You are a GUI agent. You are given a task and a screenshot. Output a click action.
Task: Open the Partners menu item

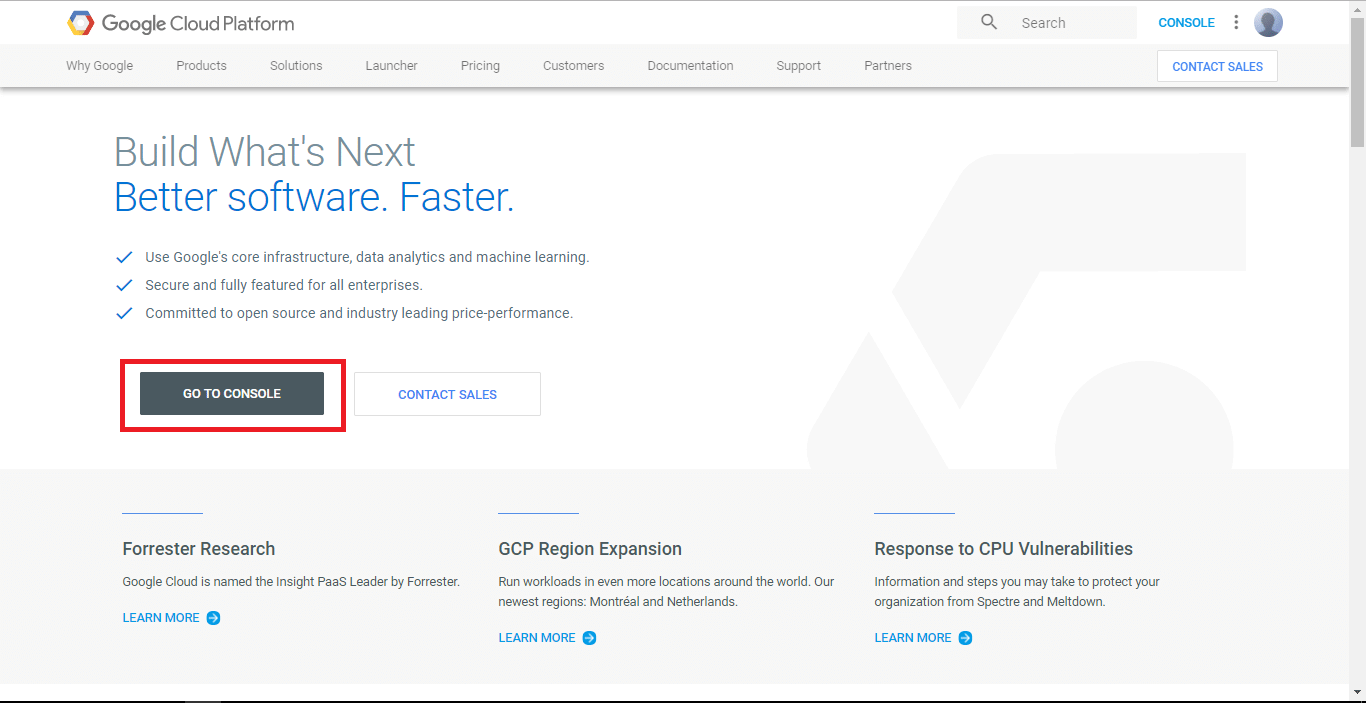point(888,66)
